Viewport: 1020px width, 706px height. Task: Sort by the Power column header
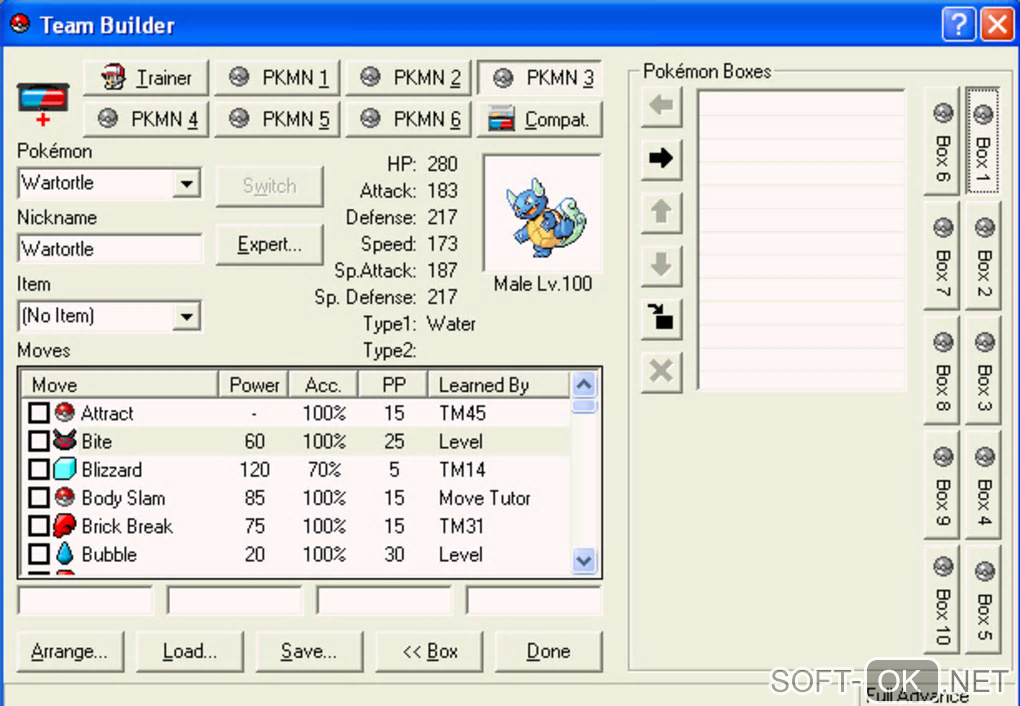(x=254, y=385)
